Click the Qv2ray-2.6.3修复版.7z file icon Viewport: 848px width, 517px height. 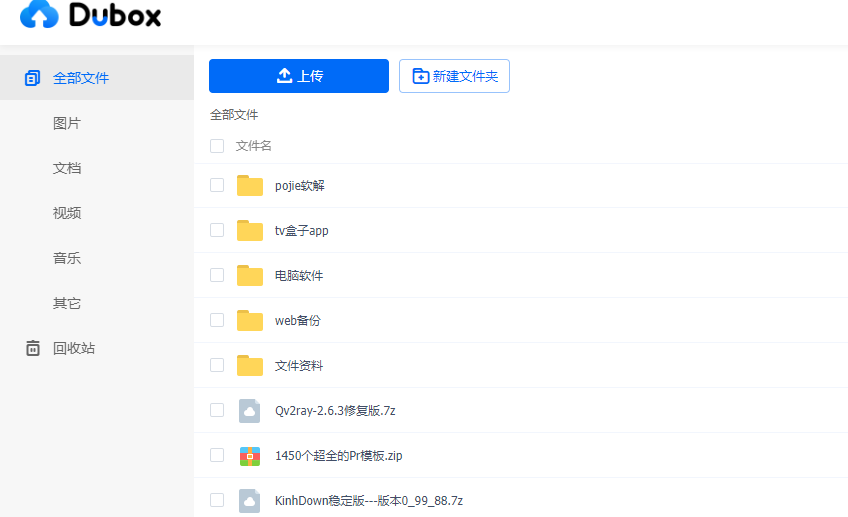pos(249,410)
